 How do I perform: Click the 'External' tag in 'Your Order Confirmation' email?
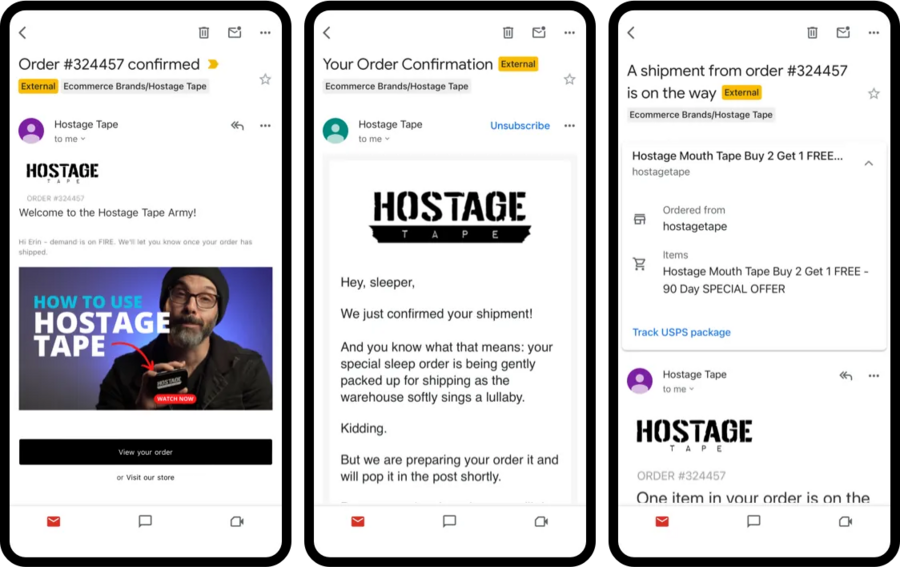[x=518, y=64]
